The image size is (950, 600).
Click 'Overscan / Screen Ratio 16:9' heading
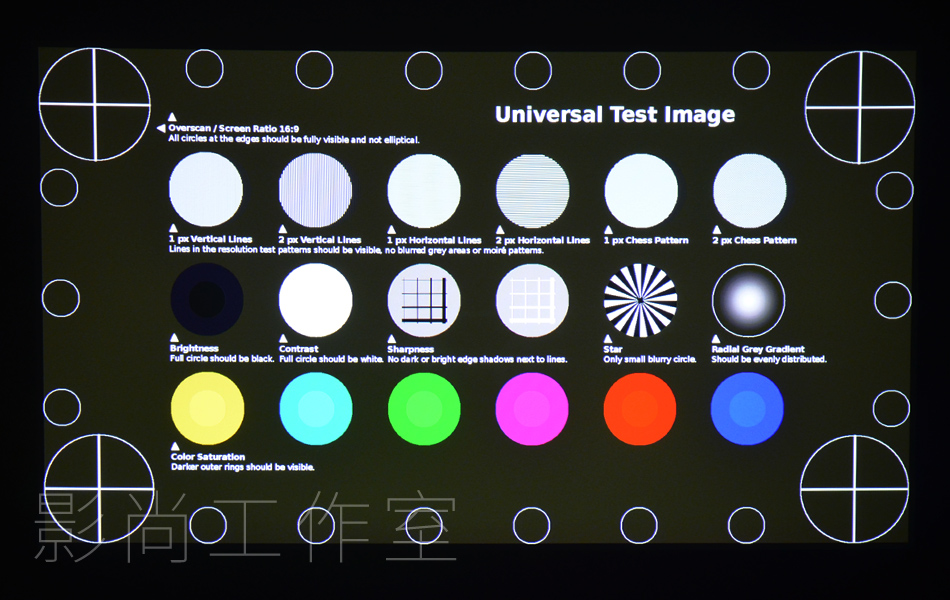point(233,128)
